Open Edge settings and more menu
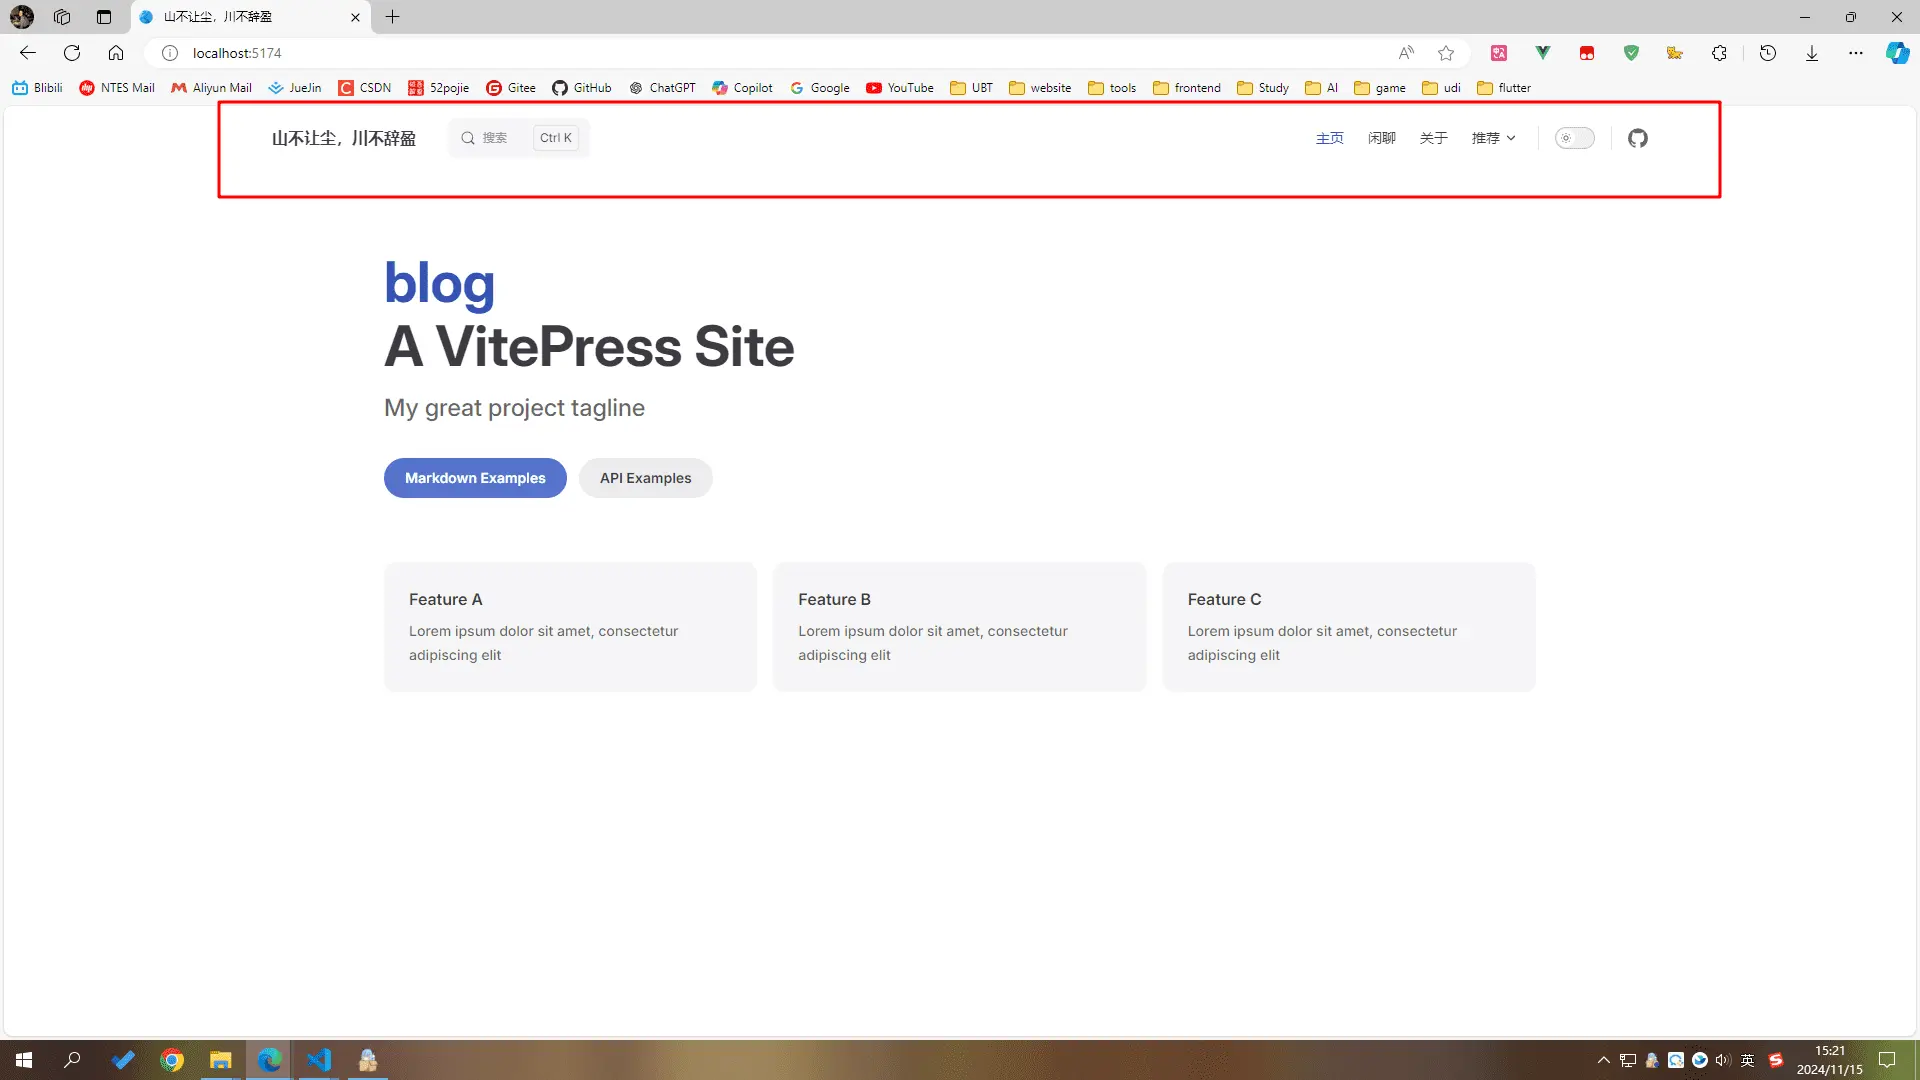This screenshot has height=1080, width=1920. tap(1855, 53)
